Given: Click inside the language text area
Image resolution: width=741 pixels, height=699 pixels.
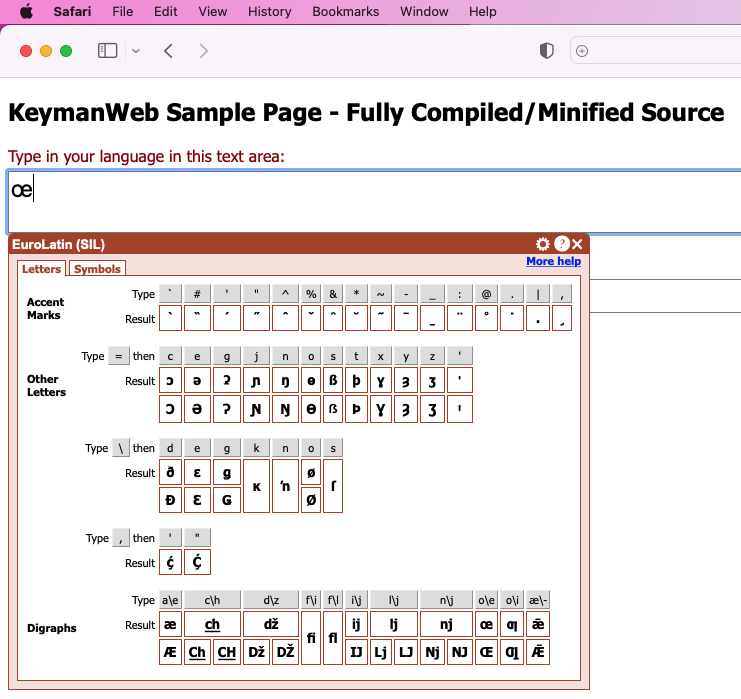Looking at the screenshot, I should tap(374, 201).
